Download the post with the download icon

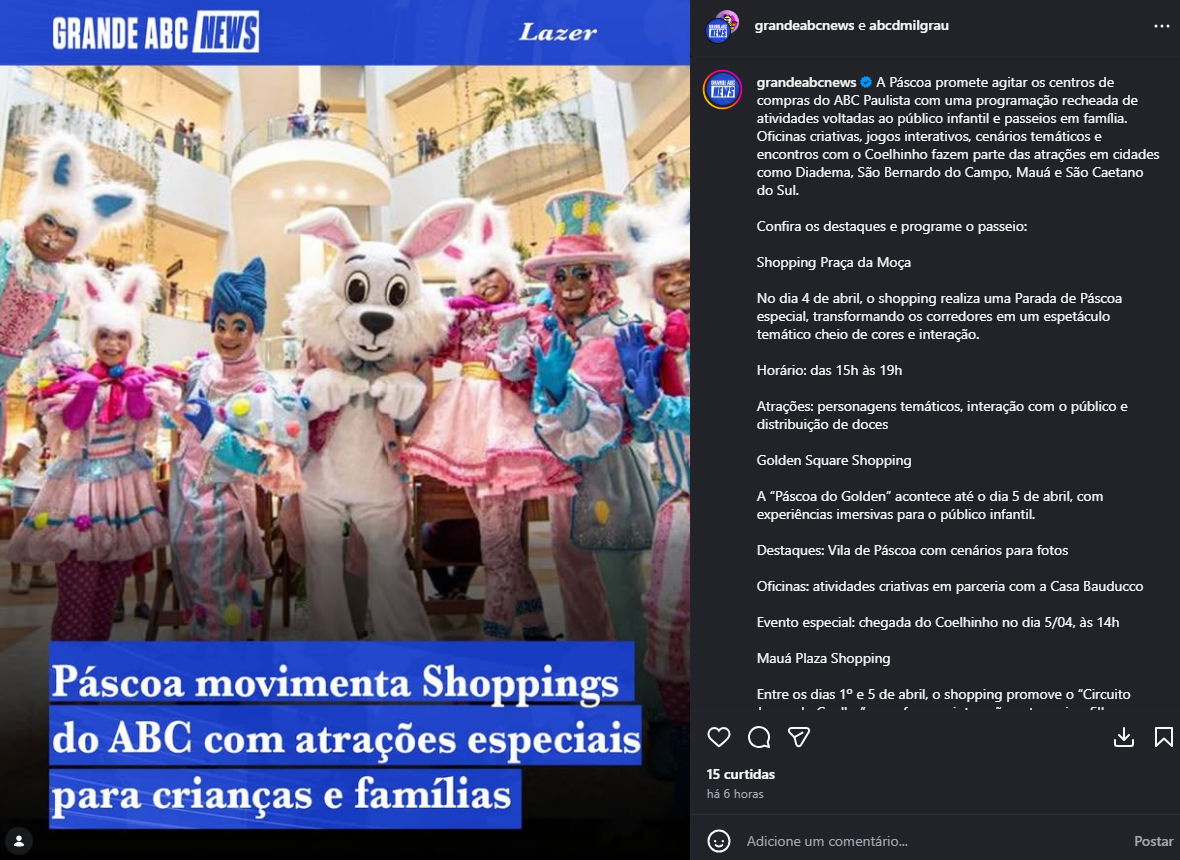point(1124,737)
